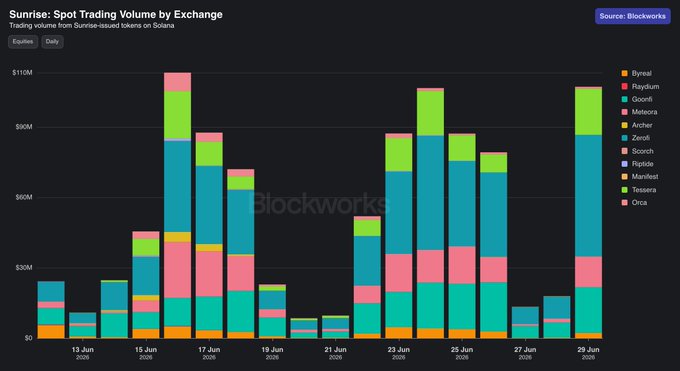Click the blue Zerofi segment of 27 Jun bar
This screenshot has width=680, height=371.
[525, 315]
